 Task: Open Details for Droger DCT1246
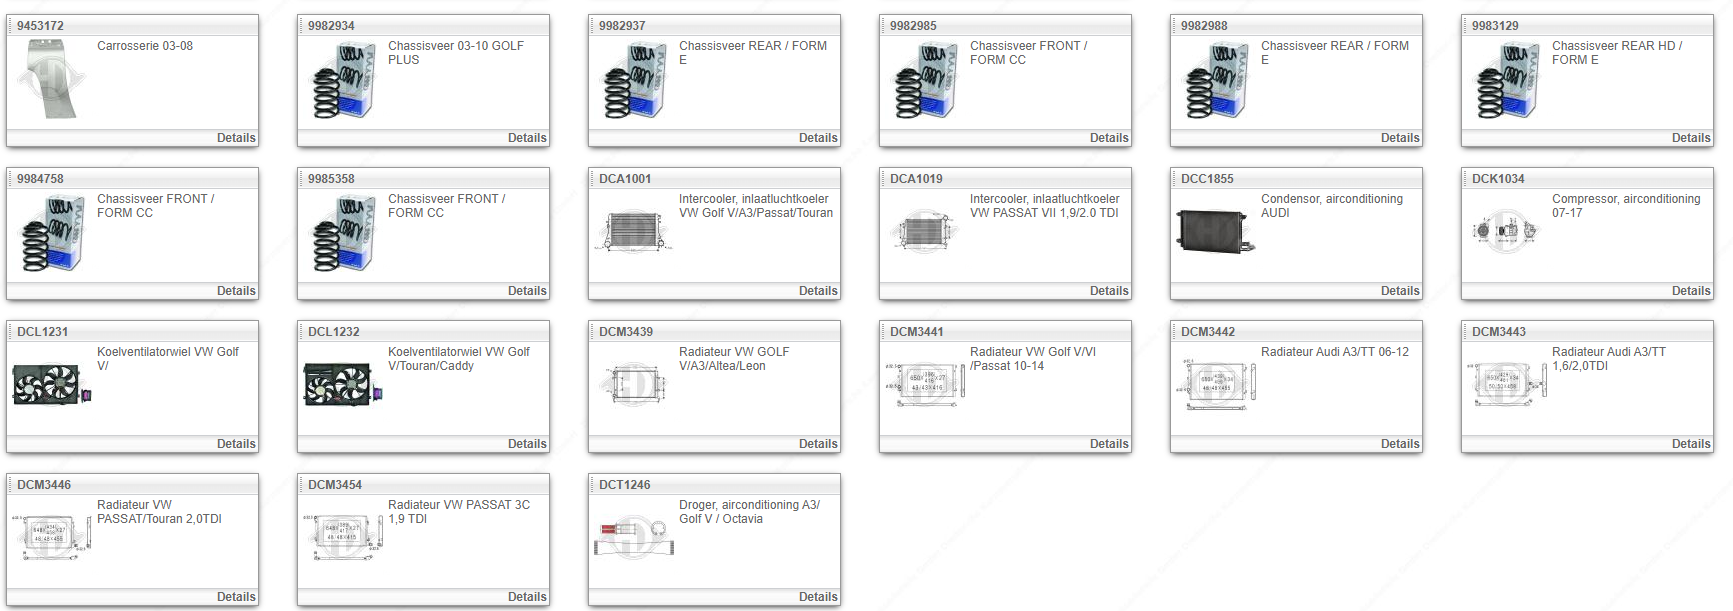(817, 597)
